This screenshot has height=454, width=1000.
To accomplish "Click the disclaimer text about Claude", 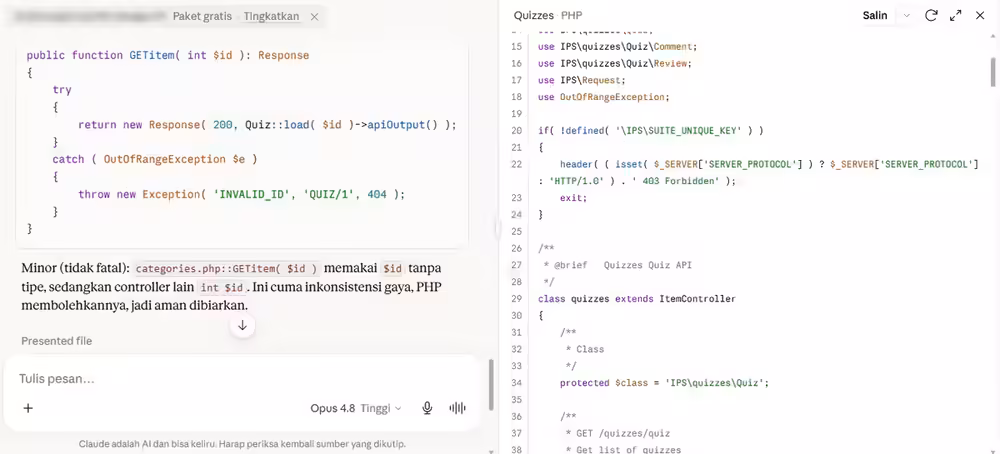I will click(x=242, y=444).
